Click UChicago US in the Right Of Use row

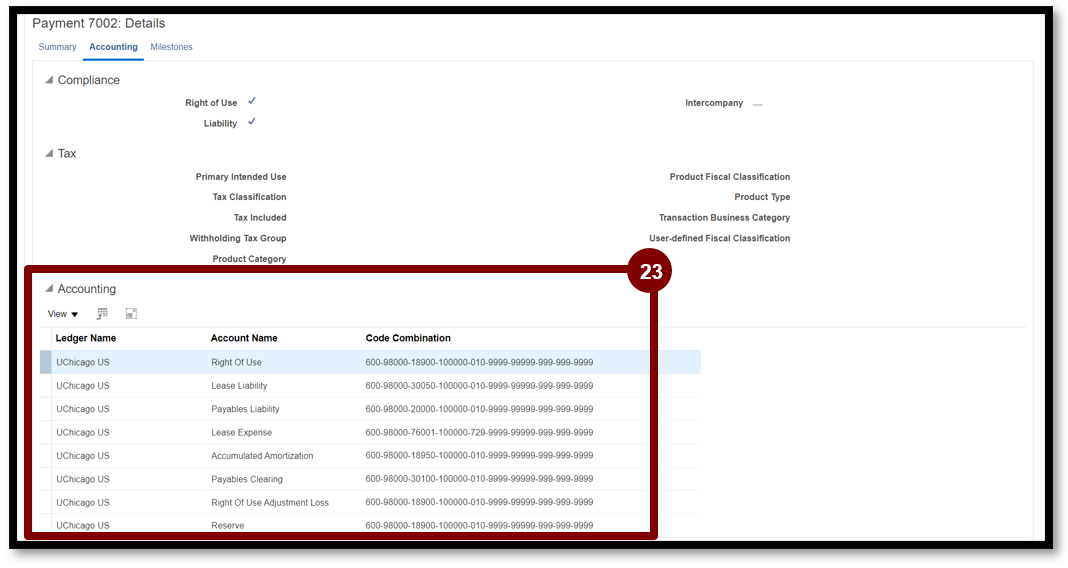[x=82, y=362]
